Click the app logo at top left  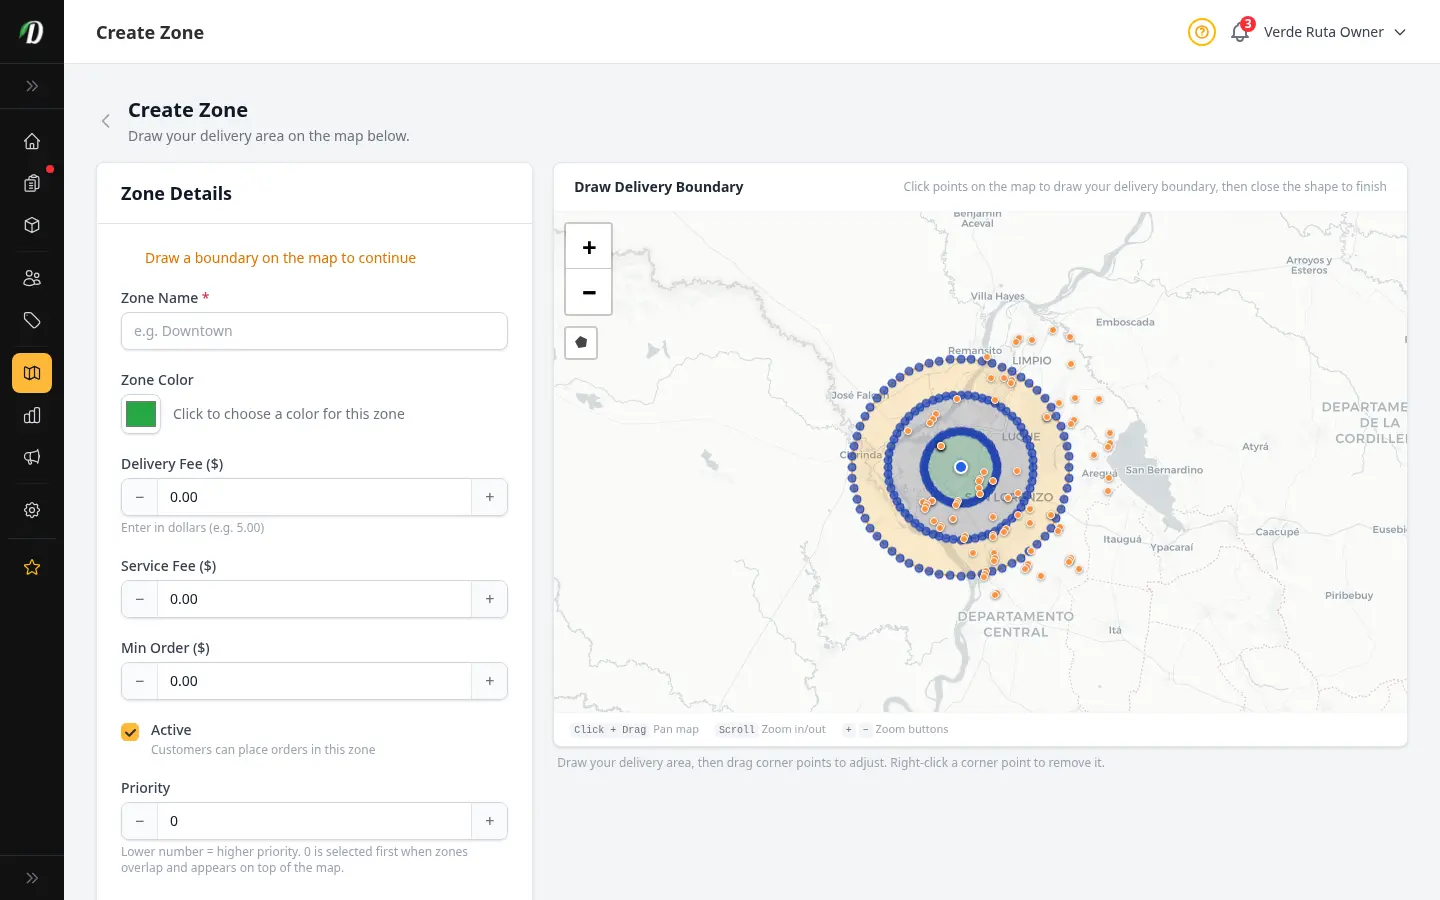tap(32, 32)
